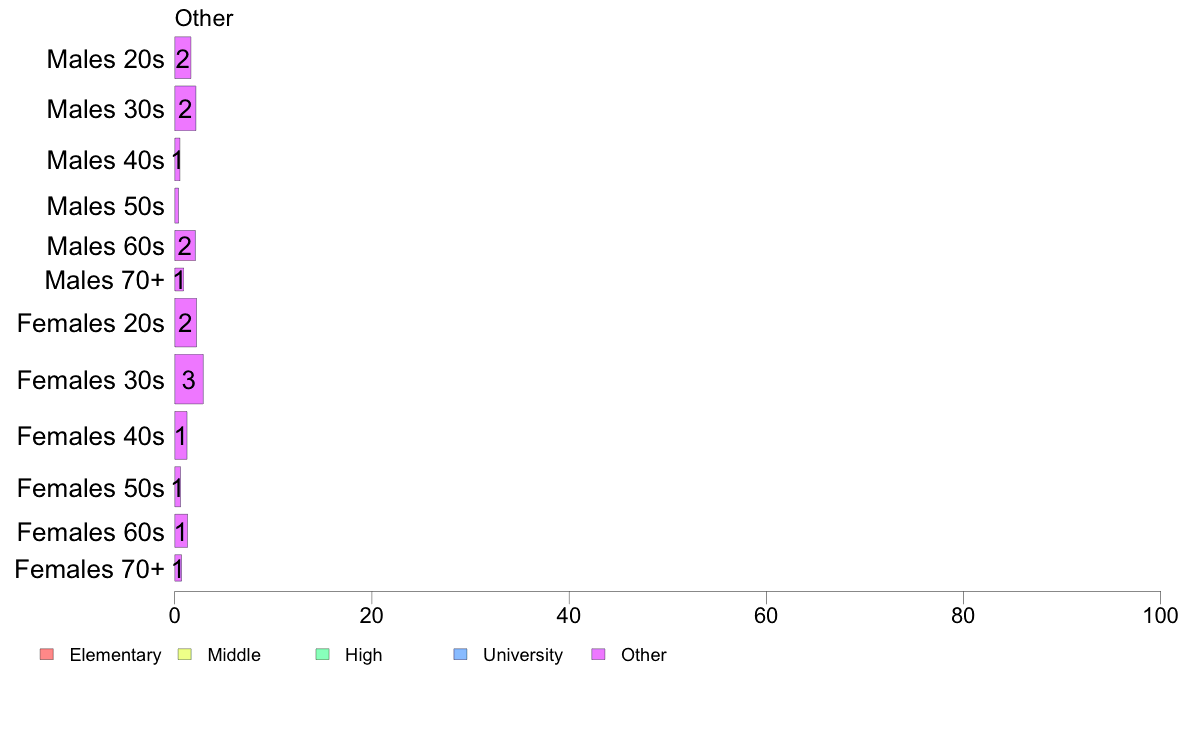Image resolution: width=1188 pixels, height=736 pixels.
Task: Click the Middle yellow legend swatch
Action: click(x=184, y=654)
